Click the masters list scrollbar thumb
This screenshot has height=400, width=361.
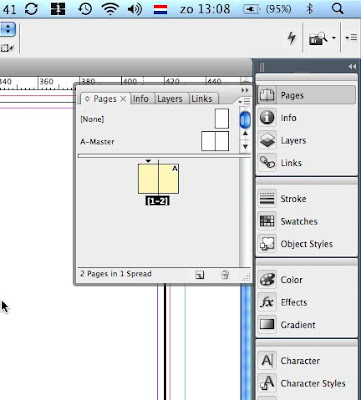point(245,119)
